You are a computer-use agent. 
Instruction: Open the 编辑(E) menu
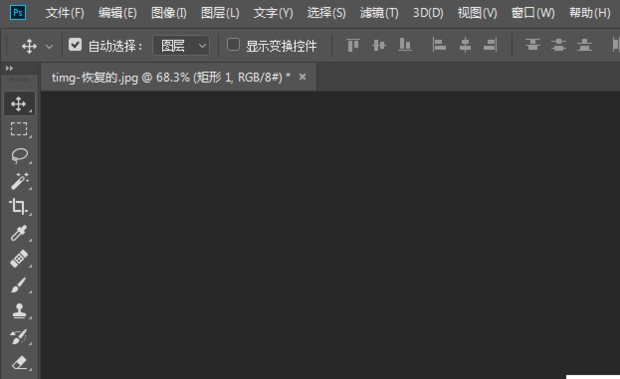point(117,13)
